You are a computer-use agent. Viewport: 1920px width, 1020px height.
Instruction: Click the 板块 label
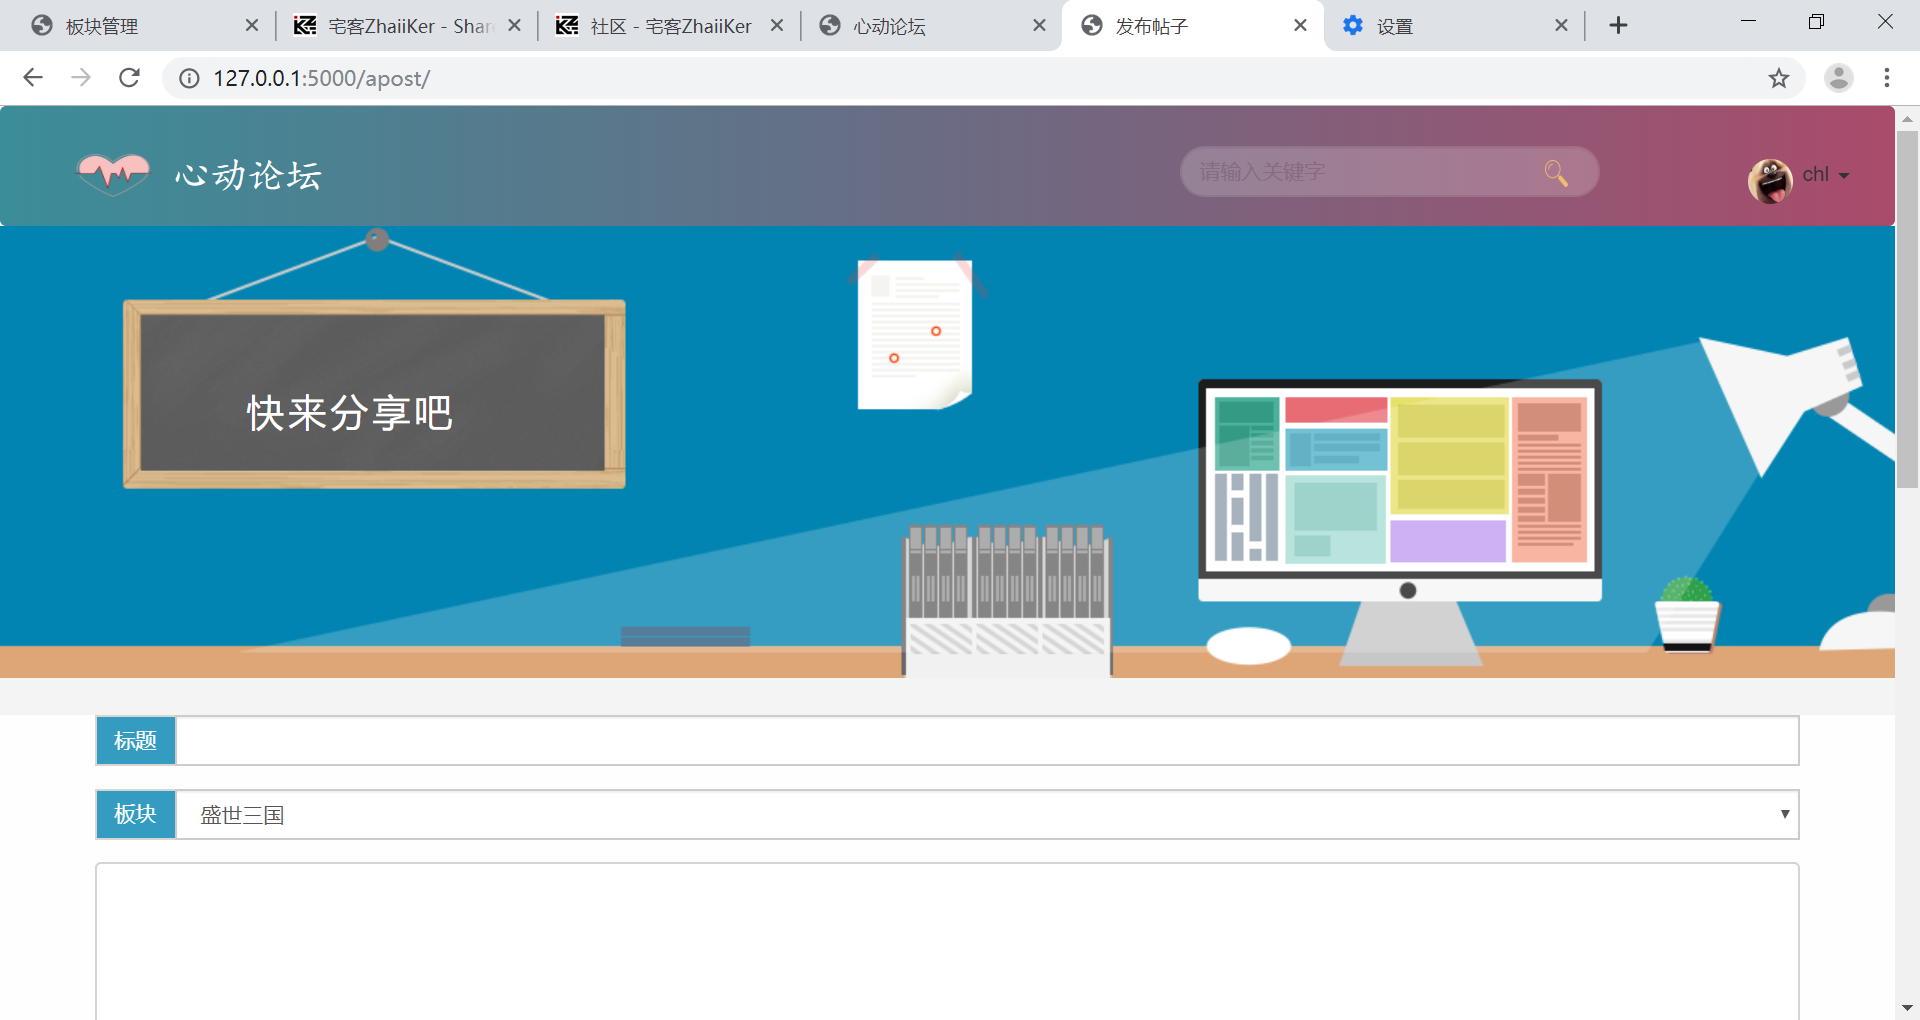pos(136,815)
